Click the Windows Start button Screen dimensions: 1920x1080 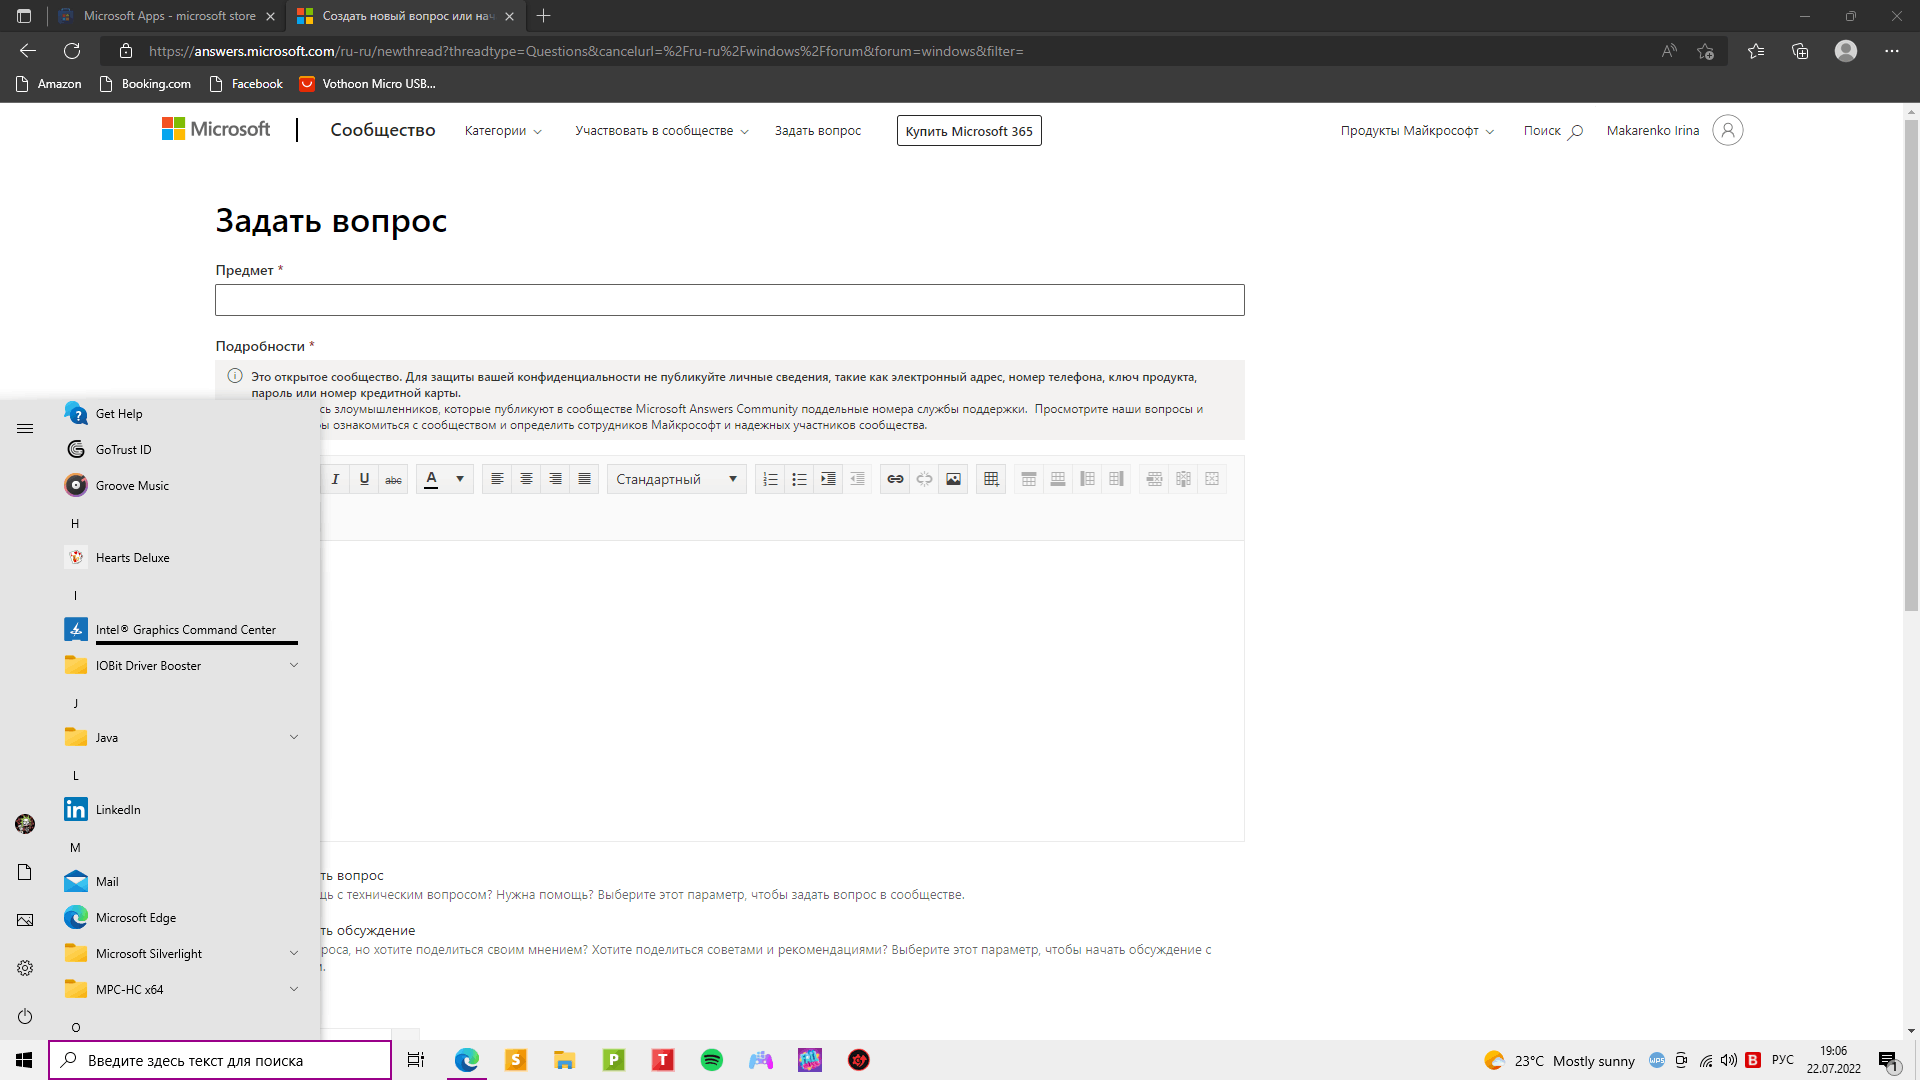(24, 1060)
